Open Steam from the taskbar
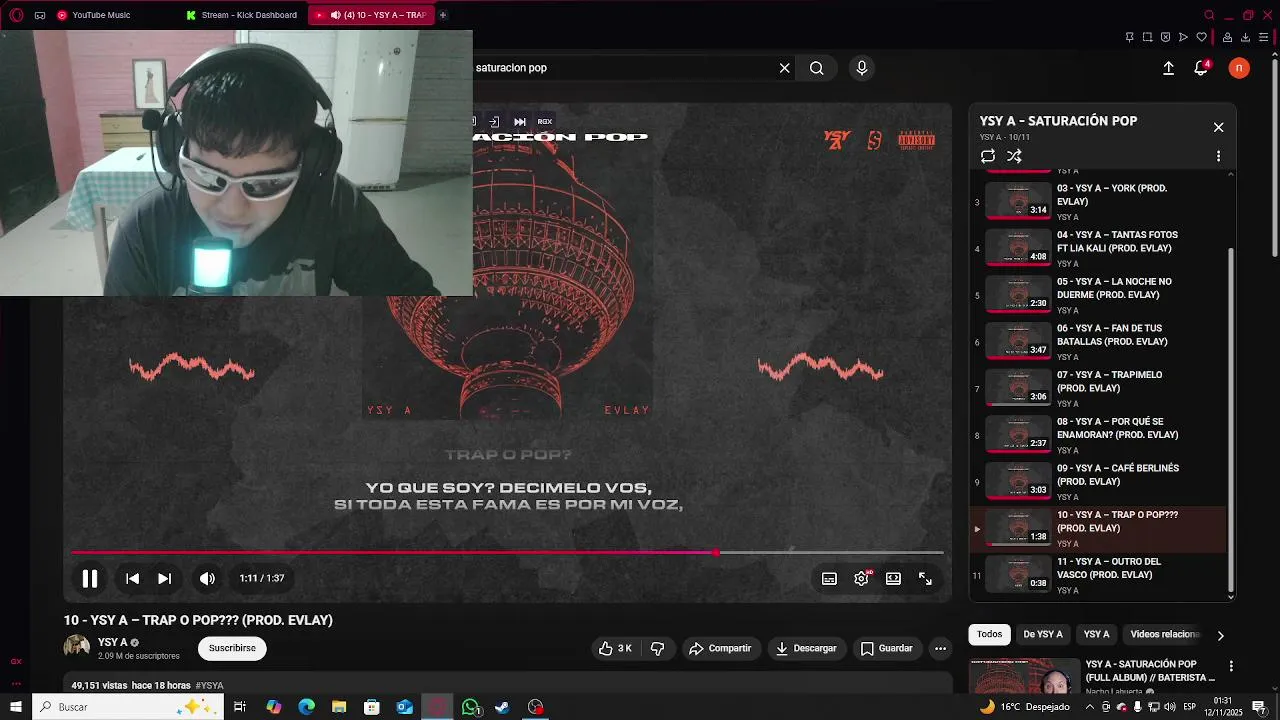This screenshot has height=720, width=1280. coord(502,707)
